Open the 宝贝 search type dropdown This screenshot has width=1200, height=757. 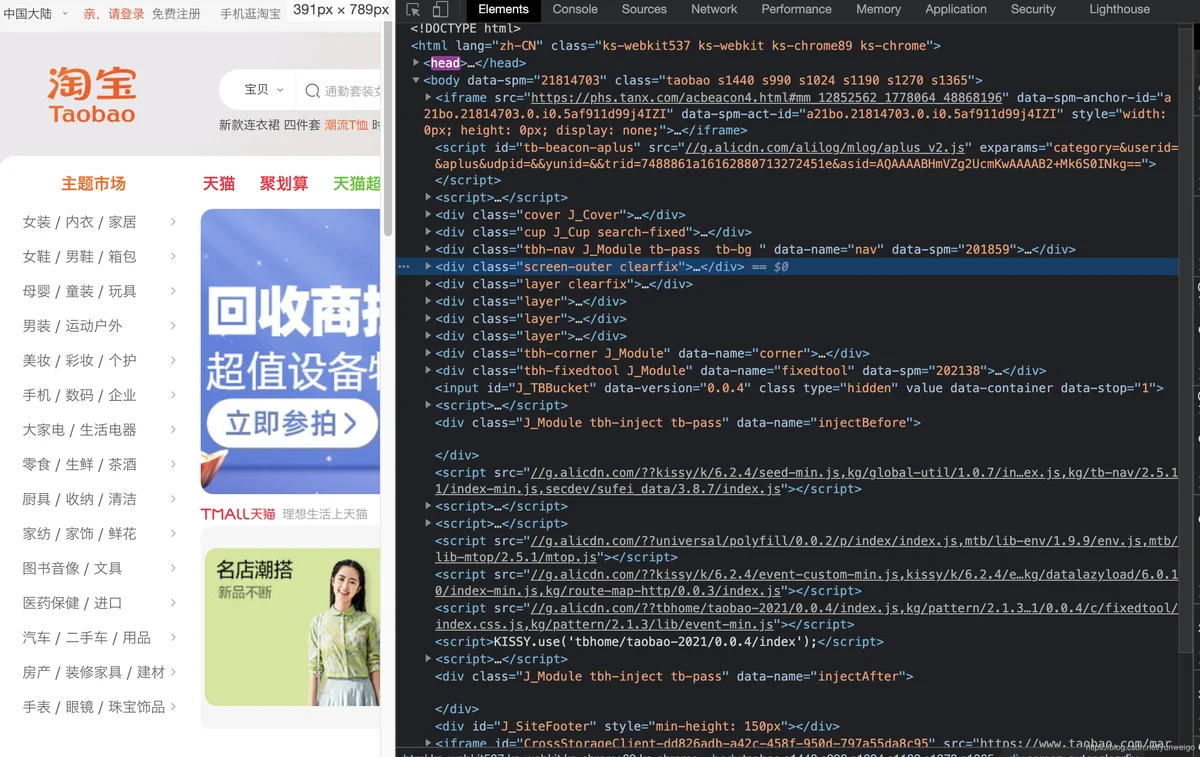pyautogui.click(x=264, y=90)
